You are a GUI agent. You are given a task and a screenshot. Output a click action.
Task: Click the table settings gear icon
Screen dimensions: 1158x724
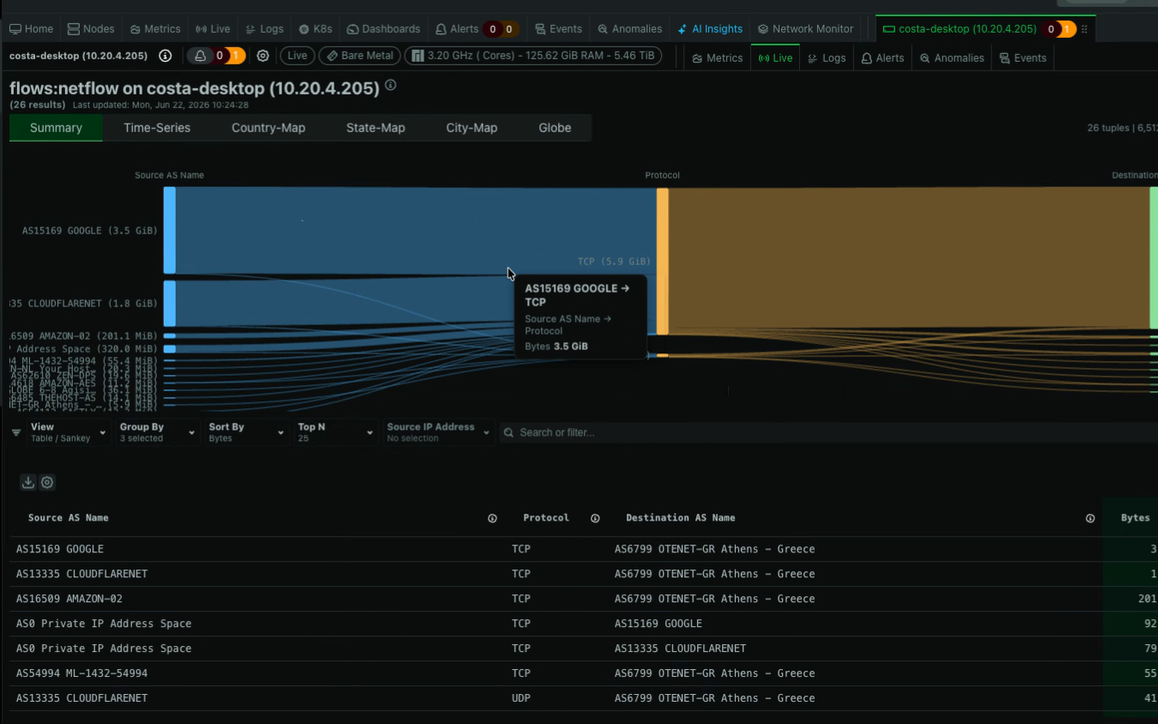47,482
